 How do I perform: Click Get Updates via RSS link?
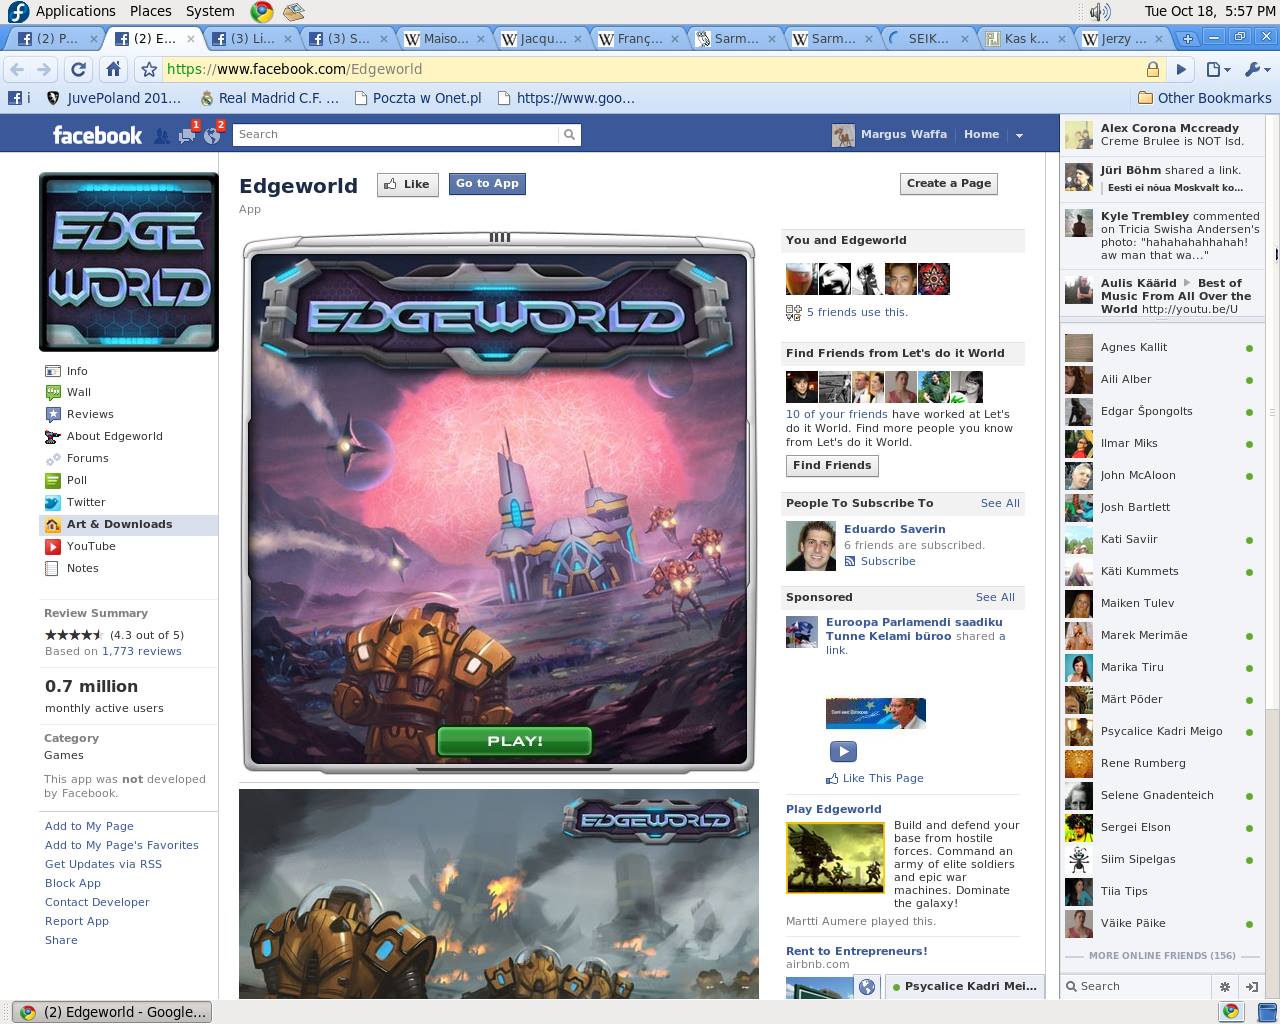click(x=103, y=864)
